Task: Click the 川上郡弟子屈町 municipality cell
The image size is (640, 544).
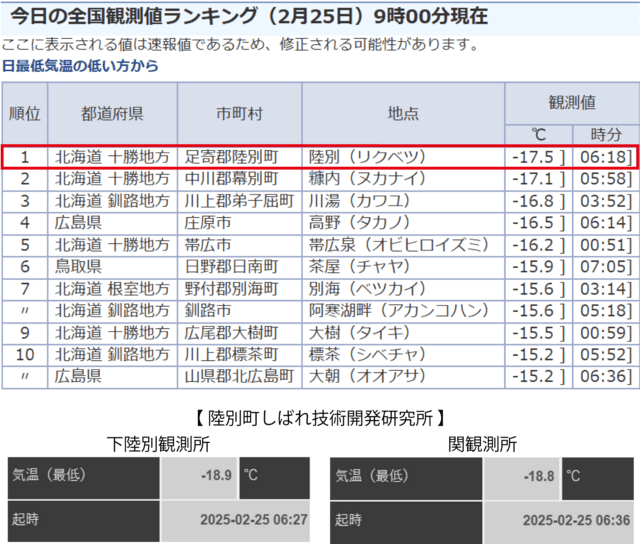Action: point(239,201)
